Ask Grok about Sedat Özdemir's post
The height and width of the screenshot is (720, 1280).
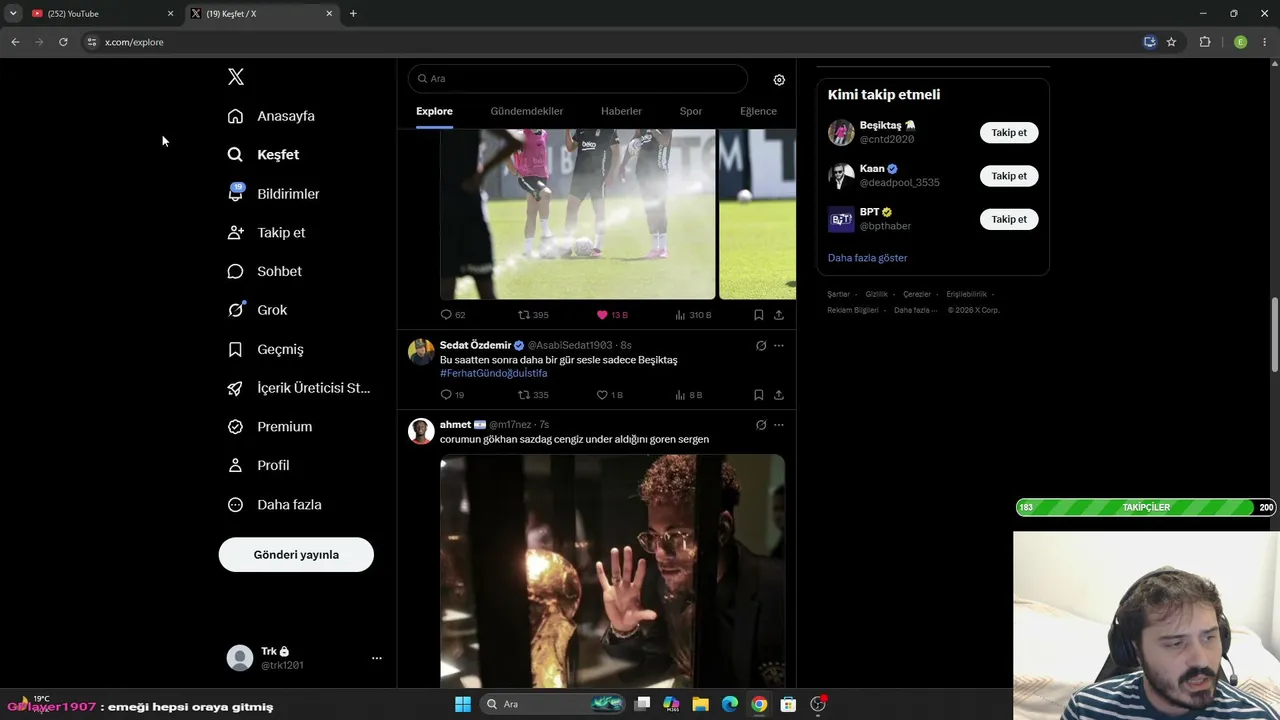[x=761, y=346]
